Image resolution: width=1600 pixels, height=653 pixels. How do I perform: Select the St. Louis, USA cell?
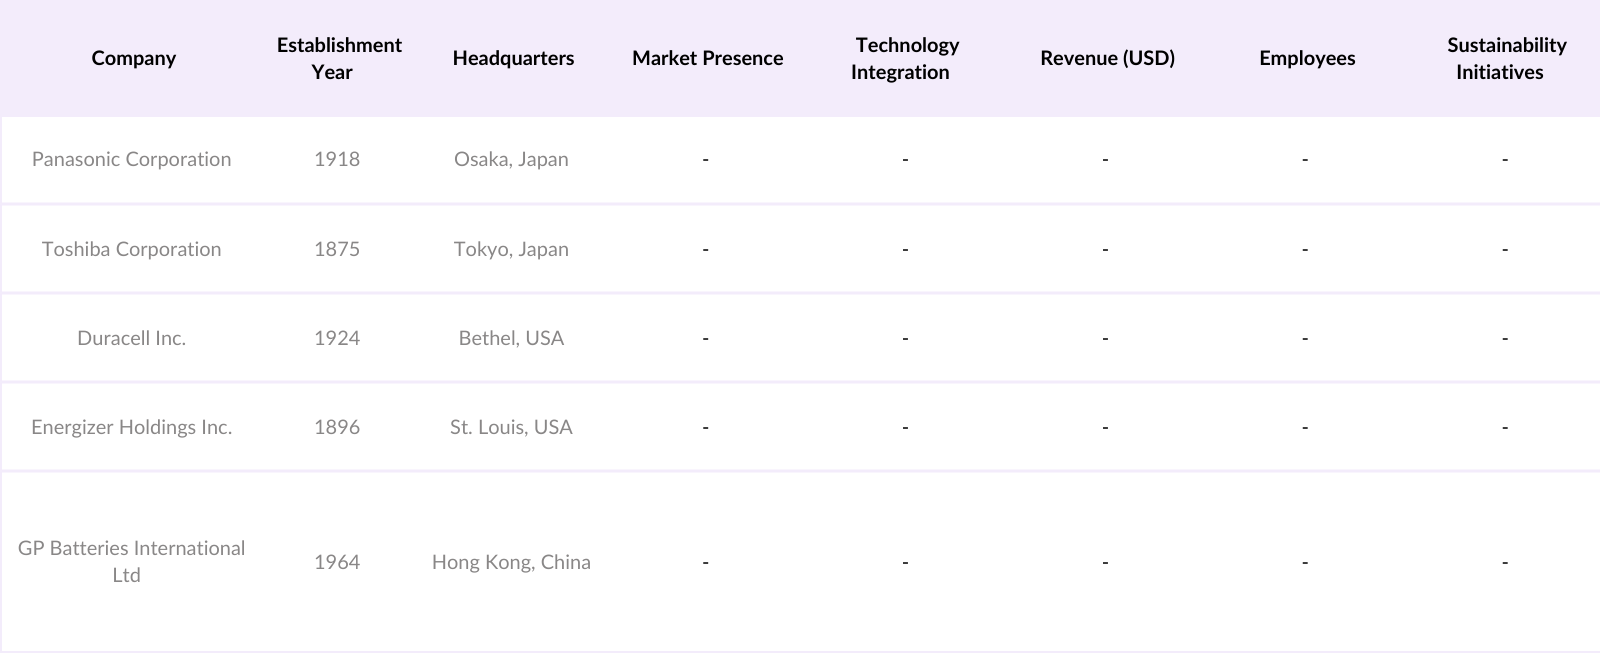[511, 427]
